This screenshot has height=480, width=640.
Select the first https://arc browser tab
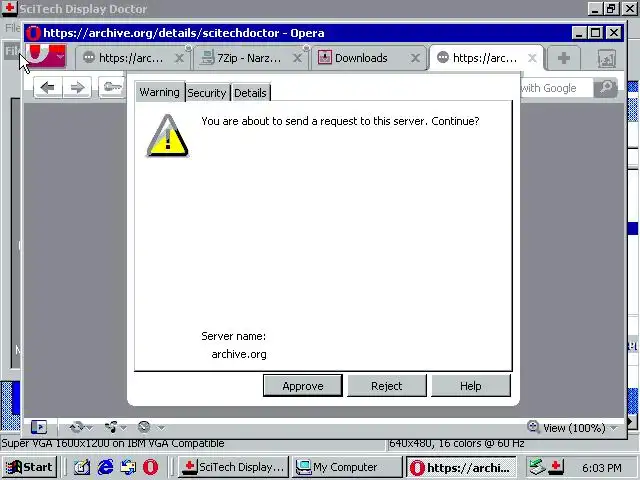click(x=131, y=58)
